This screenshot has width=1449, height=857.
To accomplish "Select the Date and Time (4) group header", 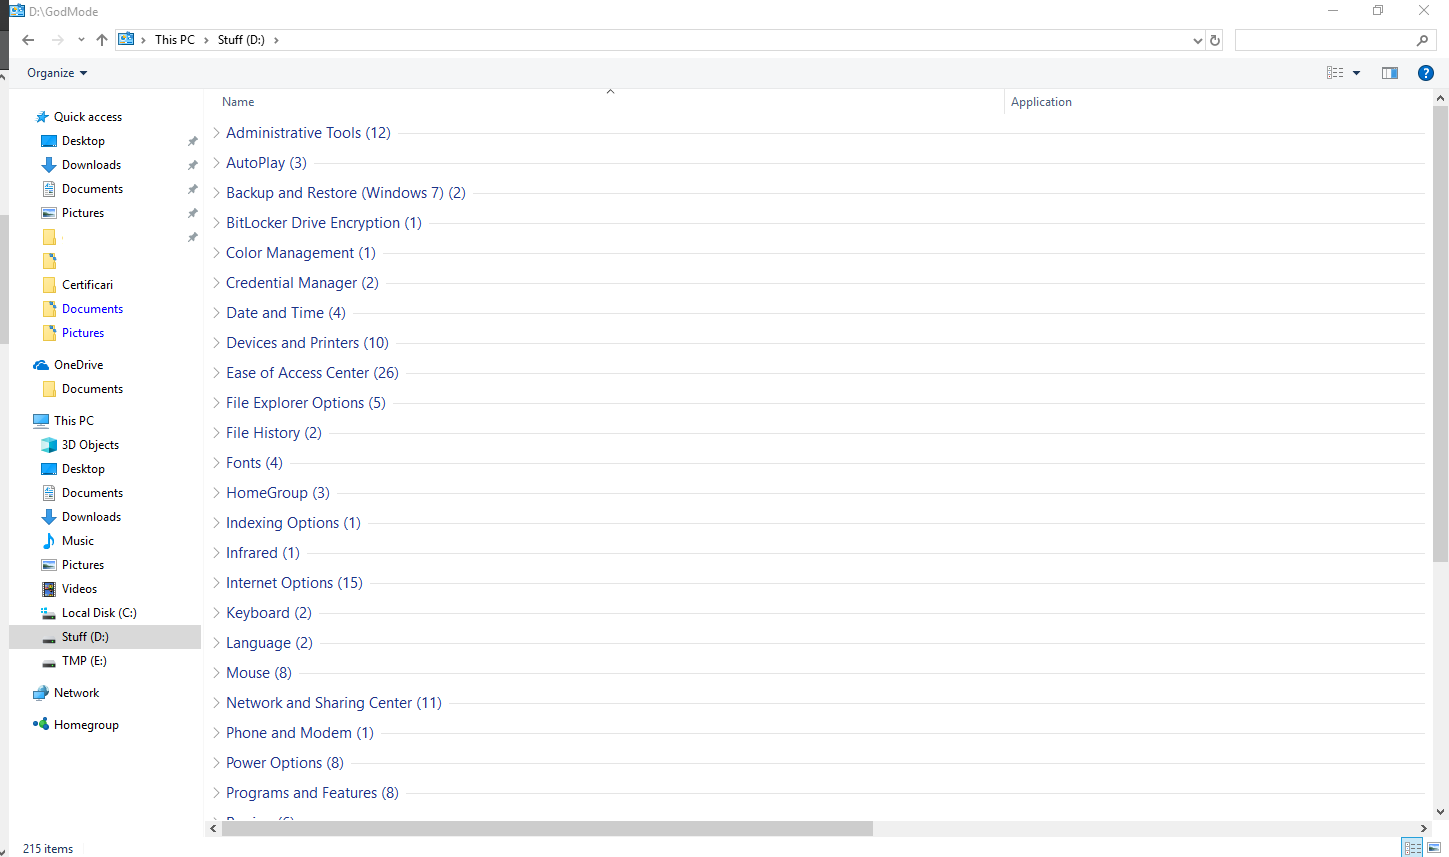I will tap(286, 313).
